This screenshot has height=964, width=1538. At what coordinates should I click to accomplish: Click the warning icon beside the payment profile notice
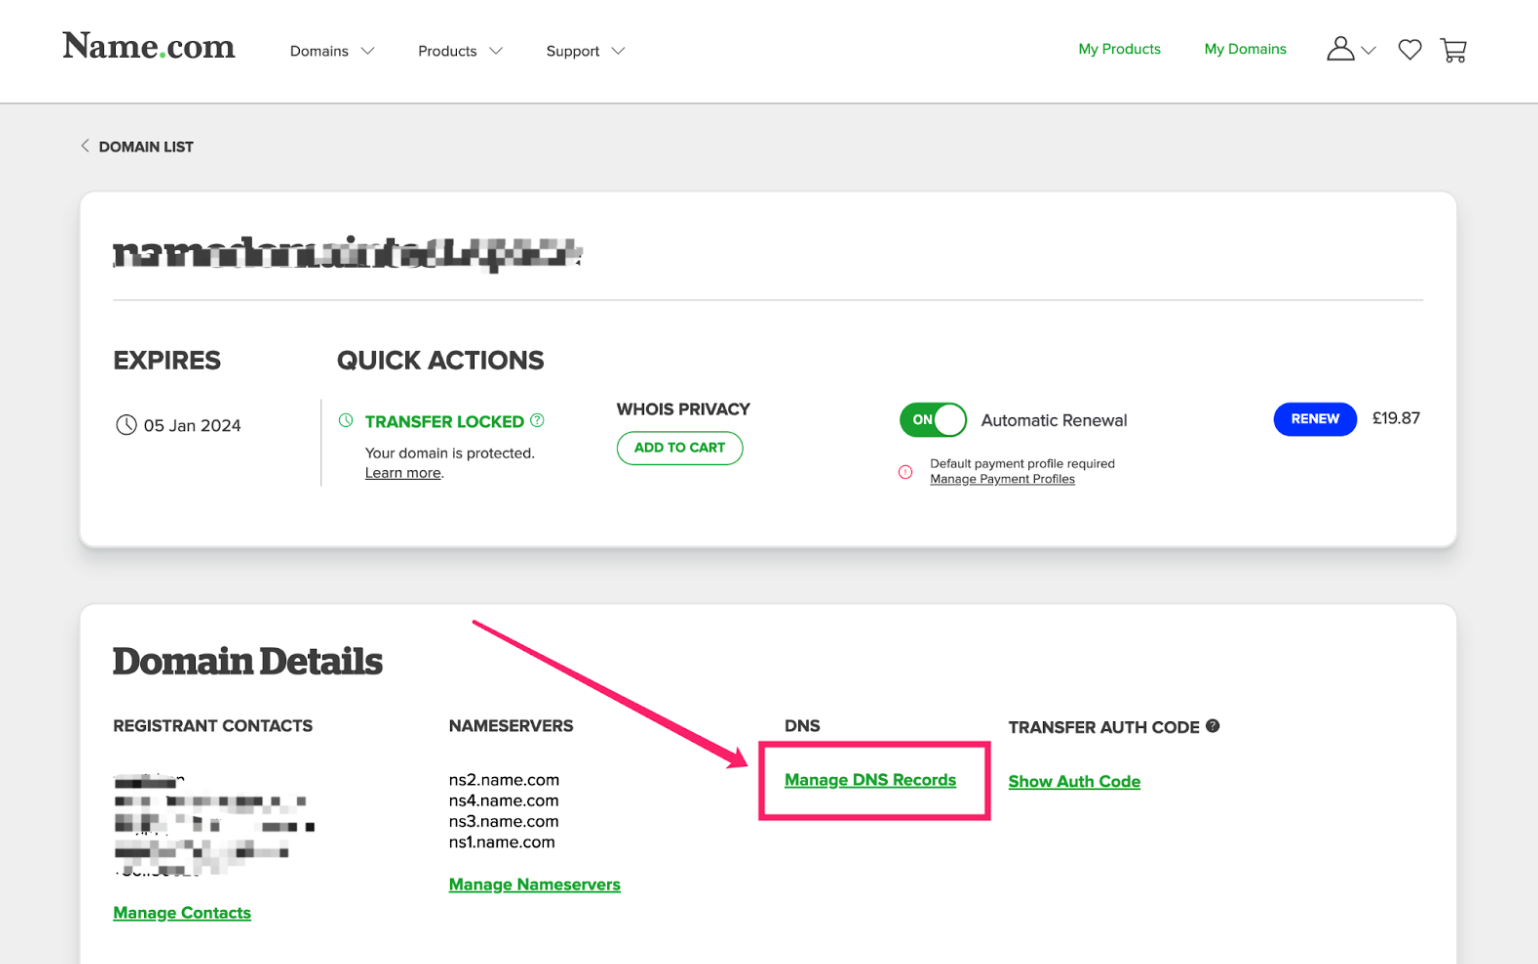[x=905, y=472]
